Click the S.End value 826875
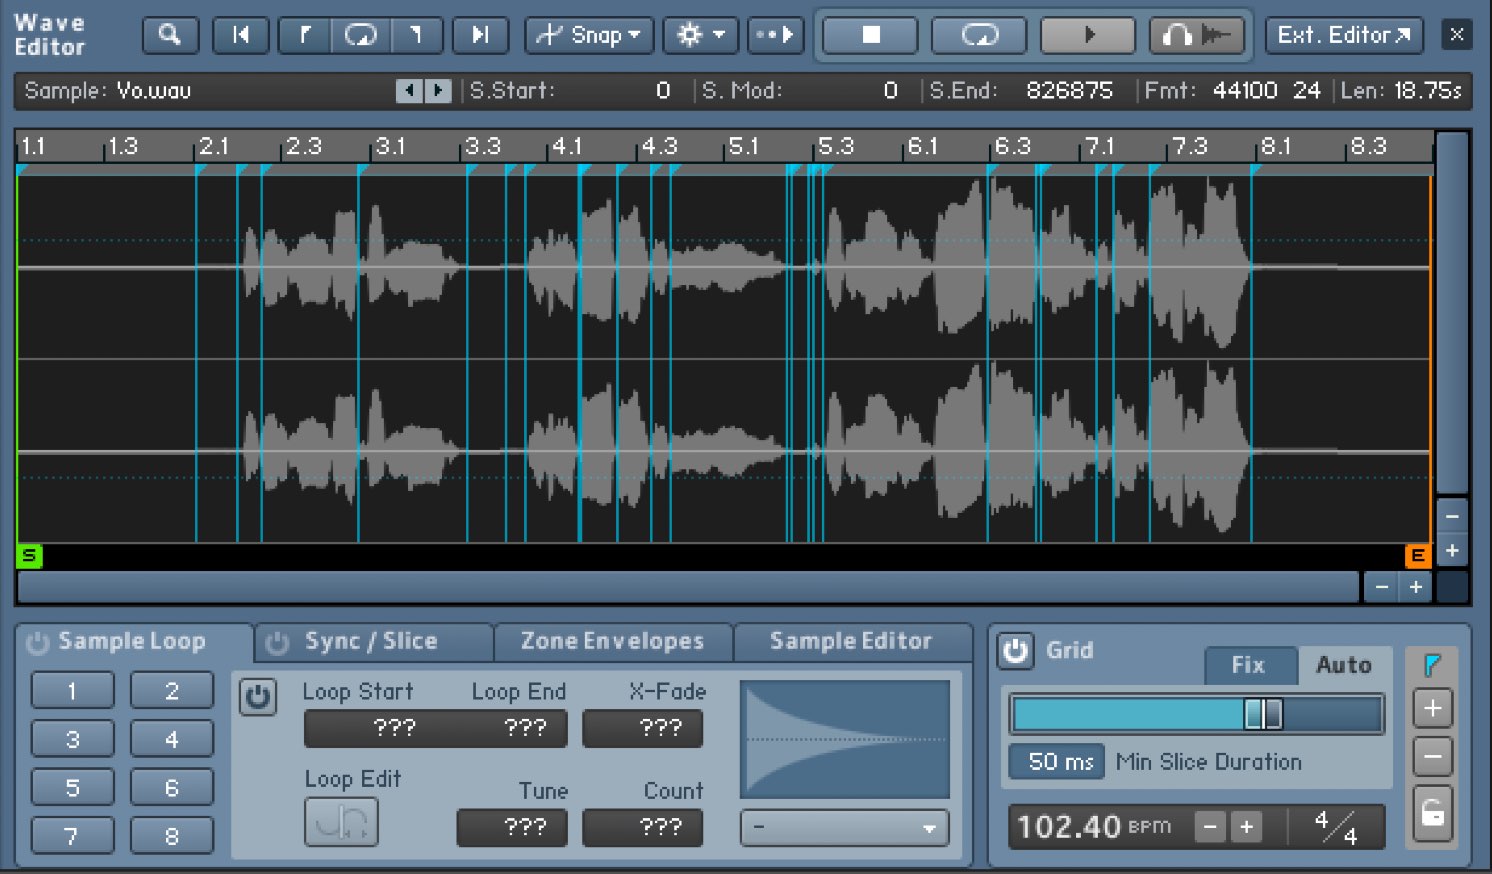The height and width of the screenshot is (874, 1492). (x=1069, y=91)
